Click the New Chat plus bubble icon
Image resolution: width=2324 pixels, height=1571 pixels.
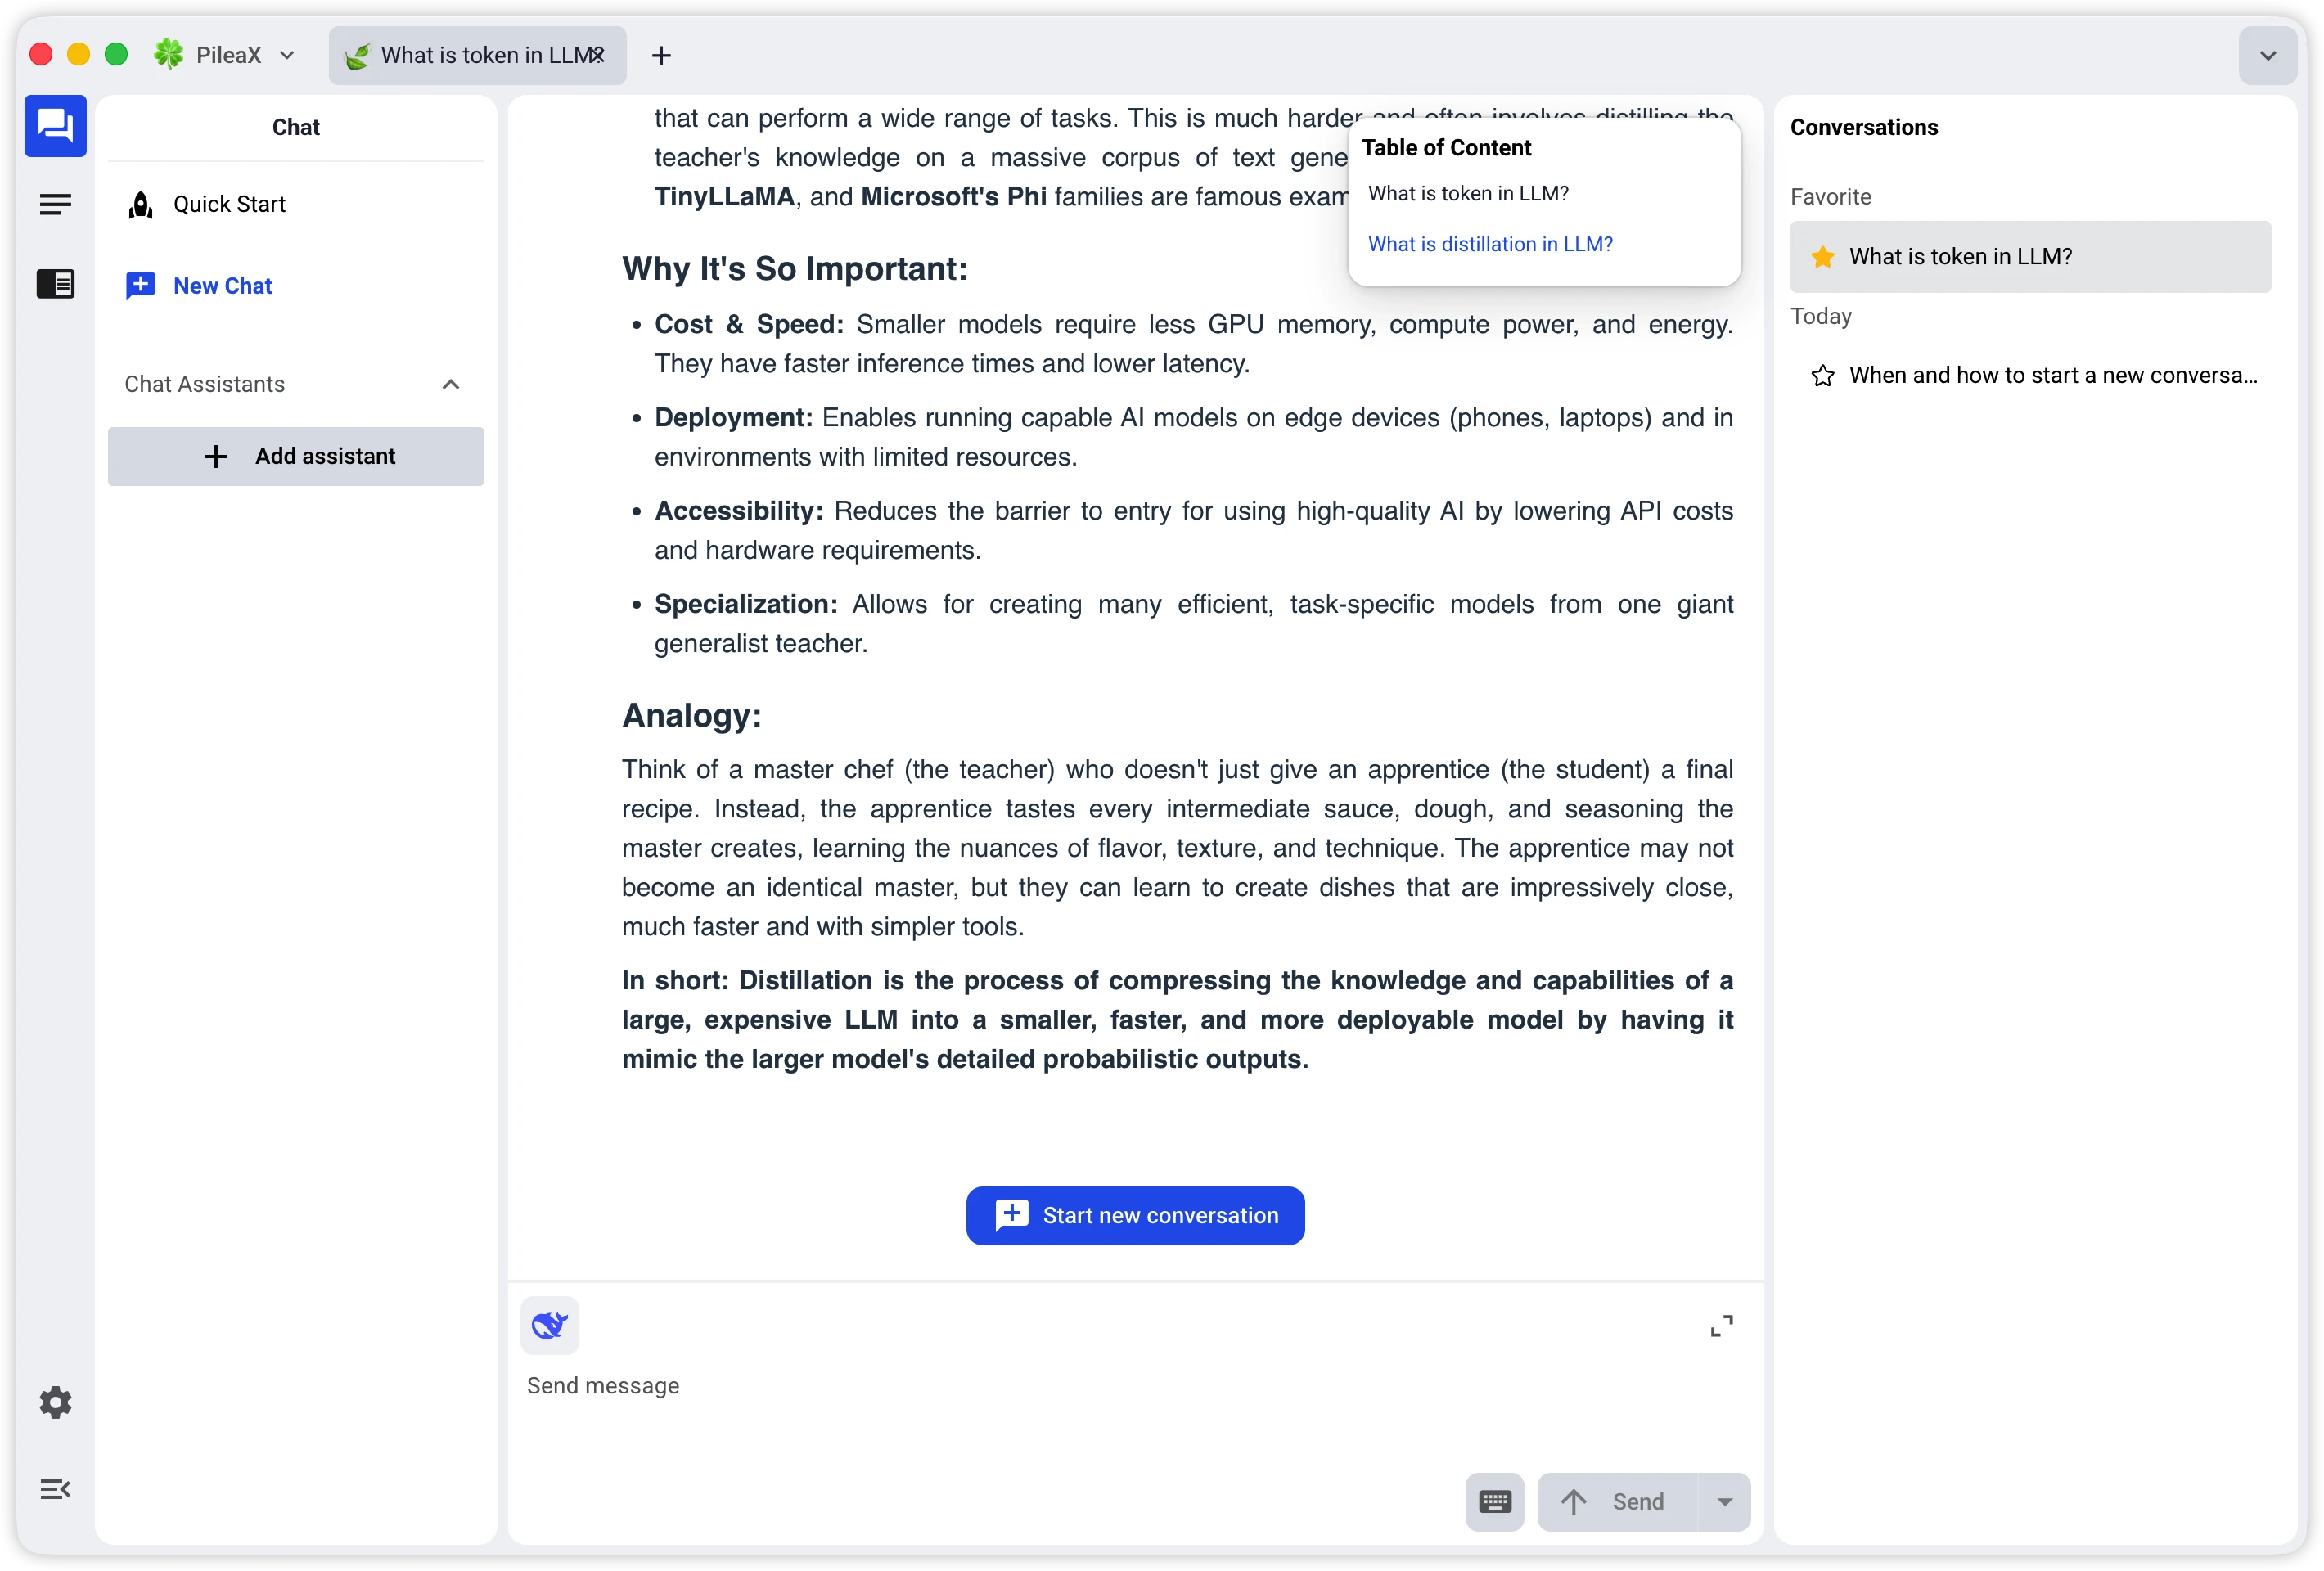(140, 286)
